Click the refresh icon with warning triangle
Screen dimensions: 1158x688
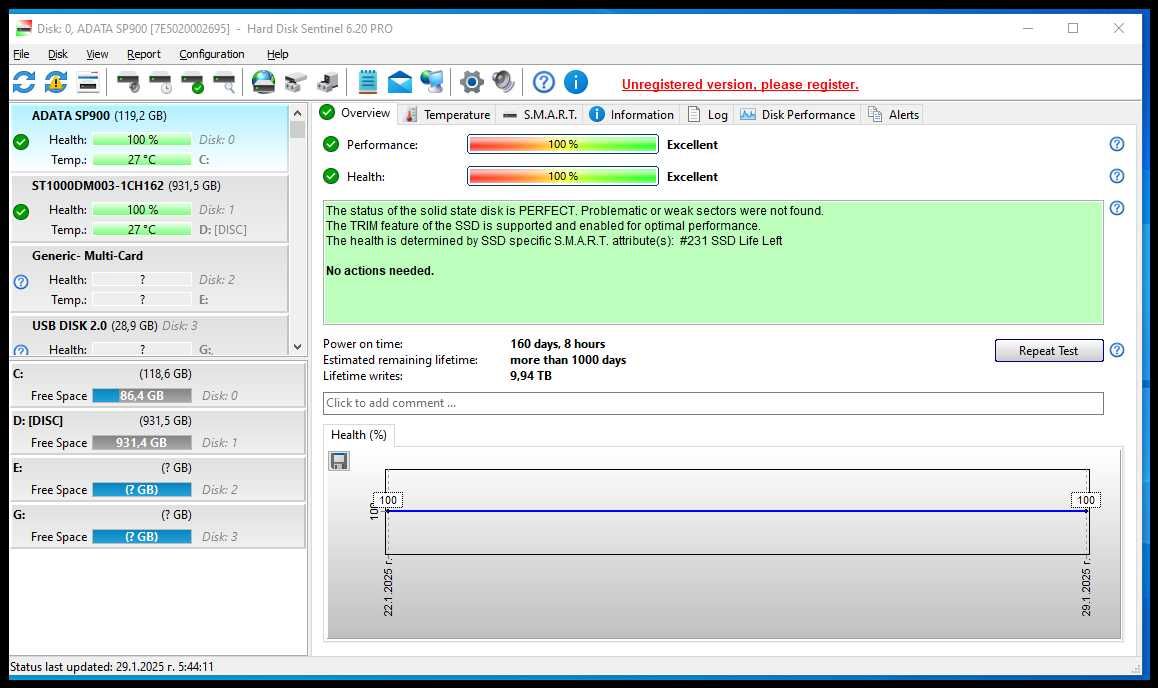point(56,82)
